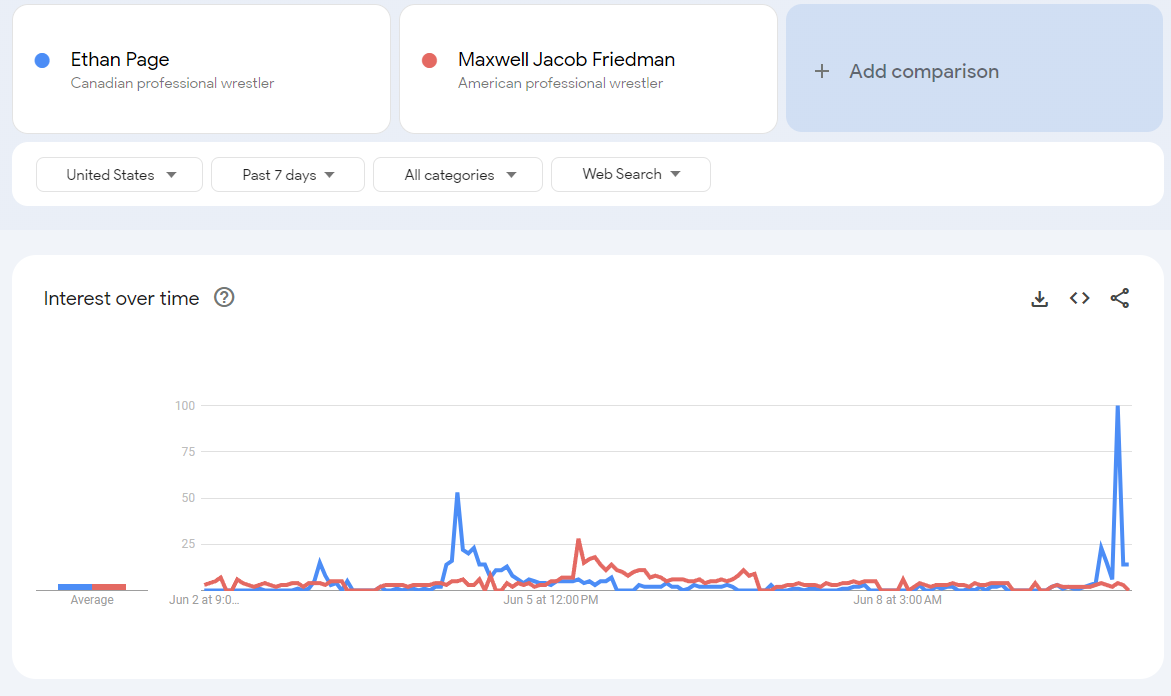Click the blue peak at 100 on chart
1171x696 pixels.
point(1117,407)
